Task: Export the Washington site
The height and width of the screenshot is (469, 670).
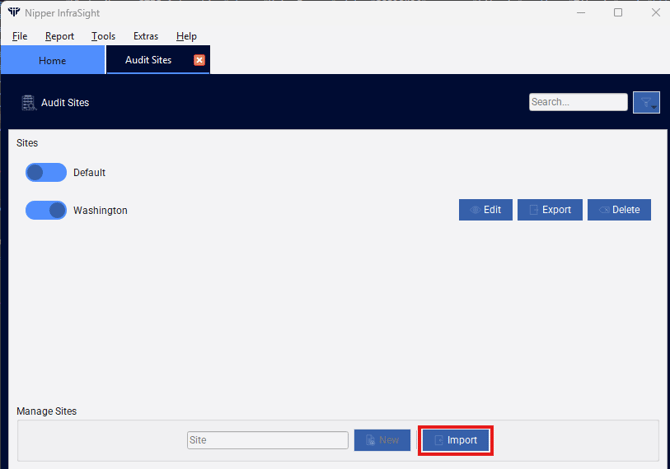Action: tap(550, 210)
